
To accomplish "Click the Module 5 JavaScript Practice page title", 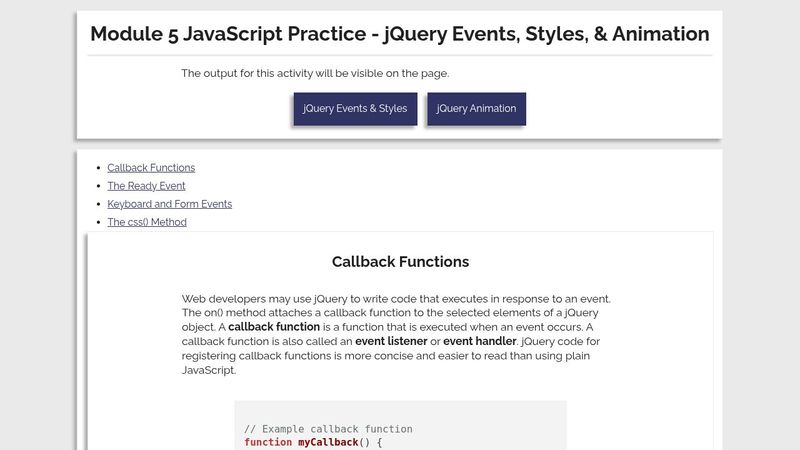I will click(400, 34).
